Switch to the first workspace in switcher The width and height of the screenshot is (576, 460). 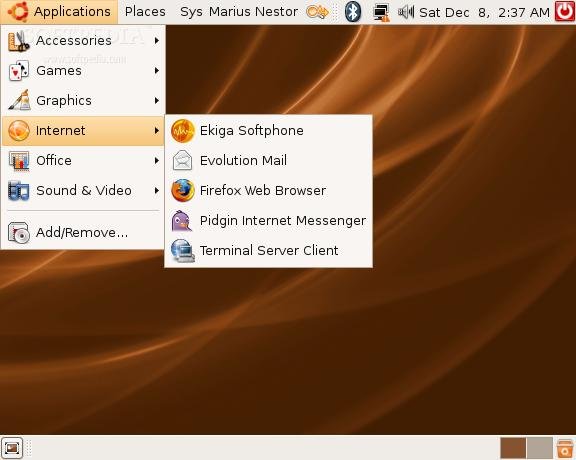coord(513,448)
